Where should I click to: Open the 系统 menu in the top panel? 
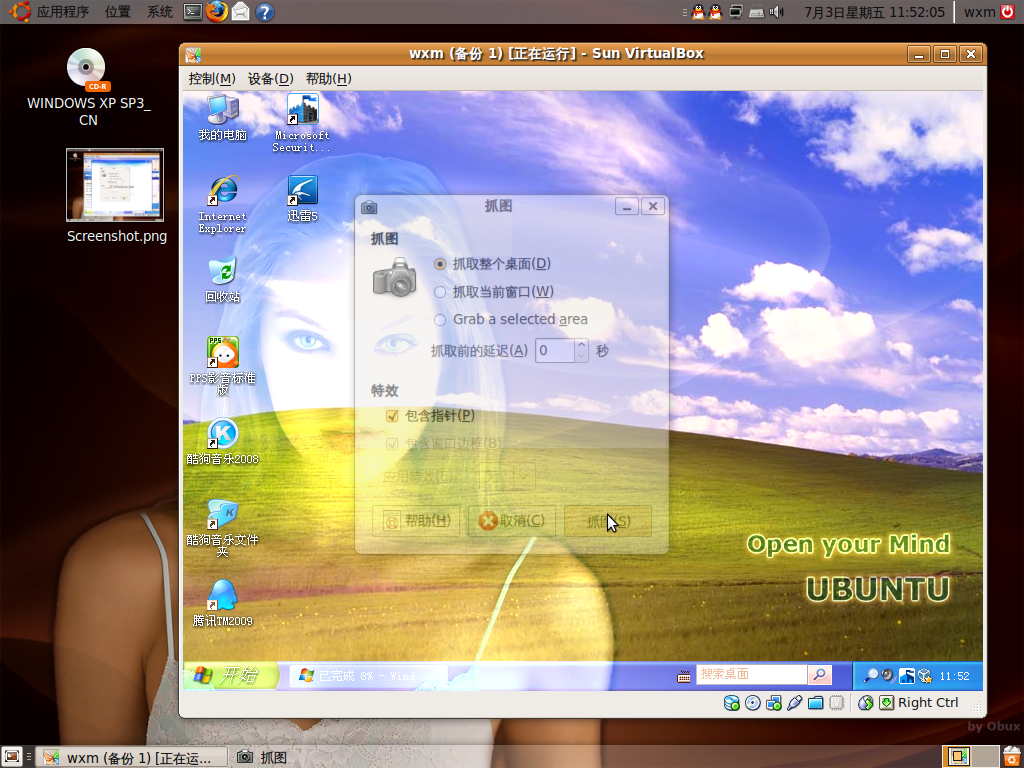159,12
